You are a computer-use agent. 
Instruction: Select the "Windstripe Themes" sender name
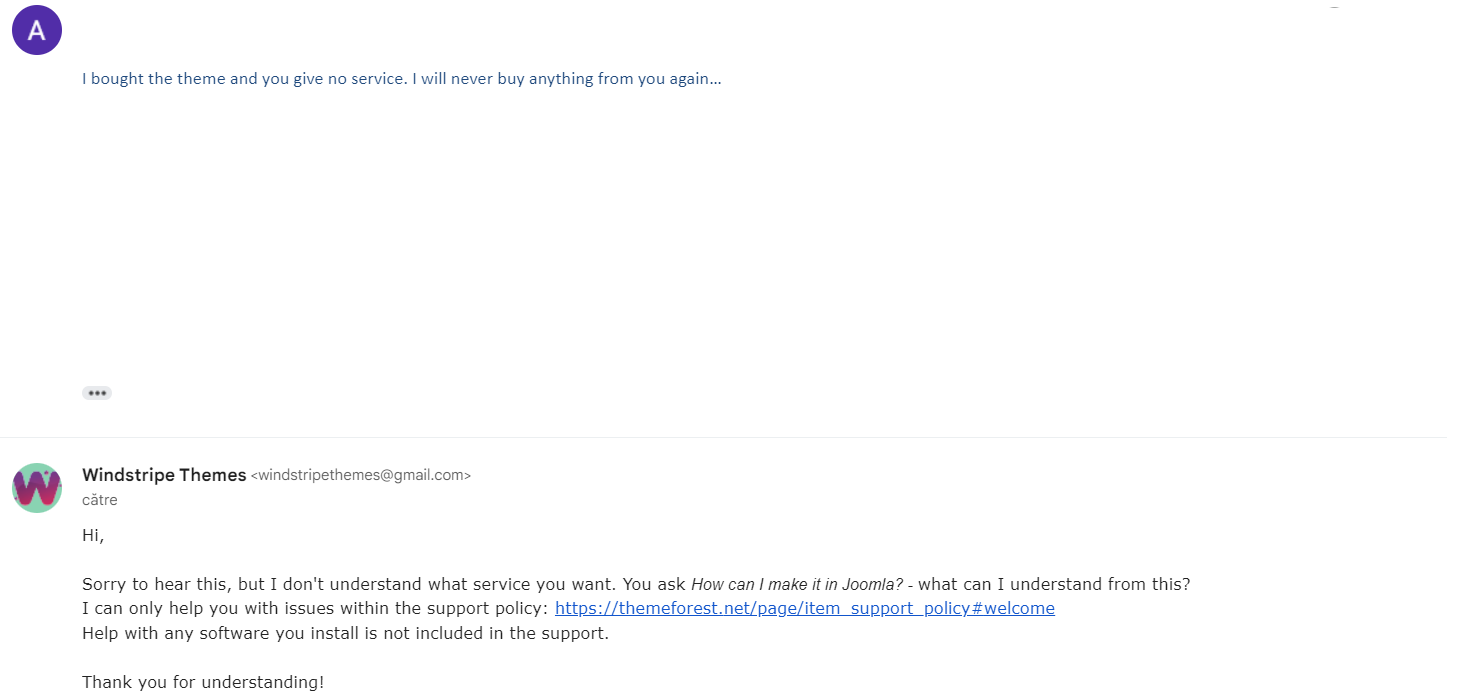(x=164, y=475)
